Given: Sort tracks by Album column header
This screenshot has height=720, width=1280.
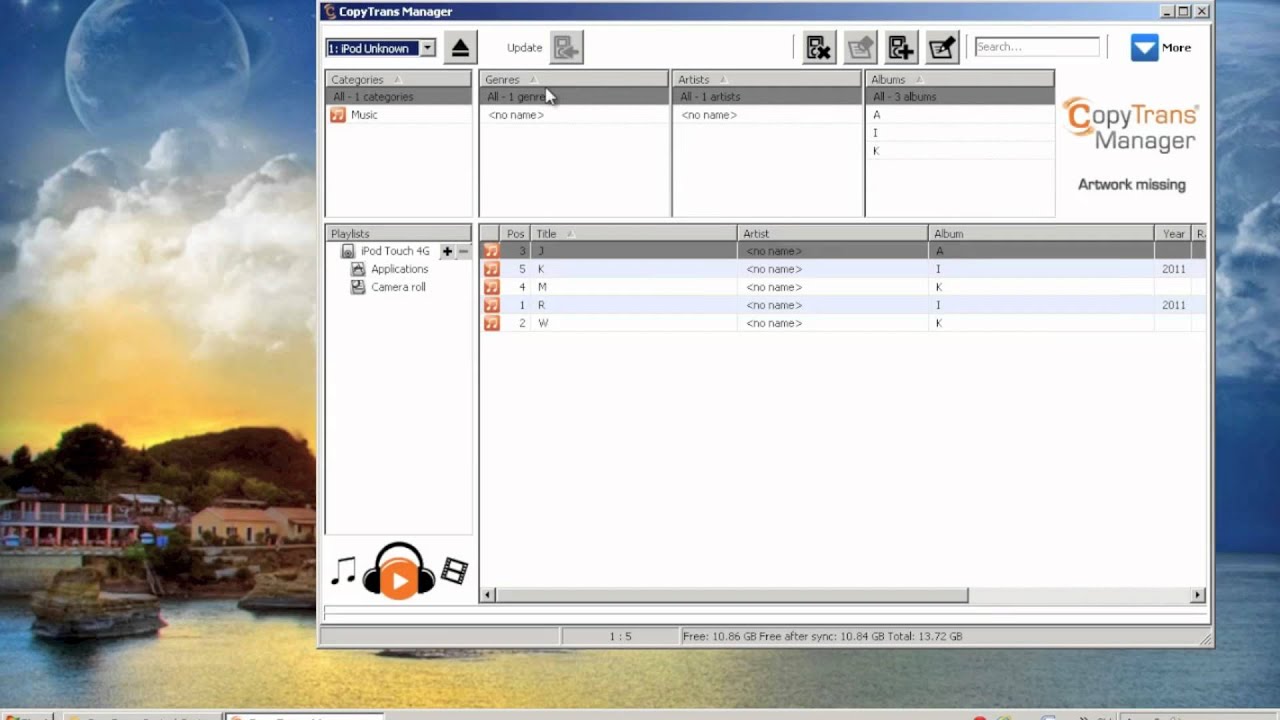Looking at the screenshot, I should (x=1041, y=233).
